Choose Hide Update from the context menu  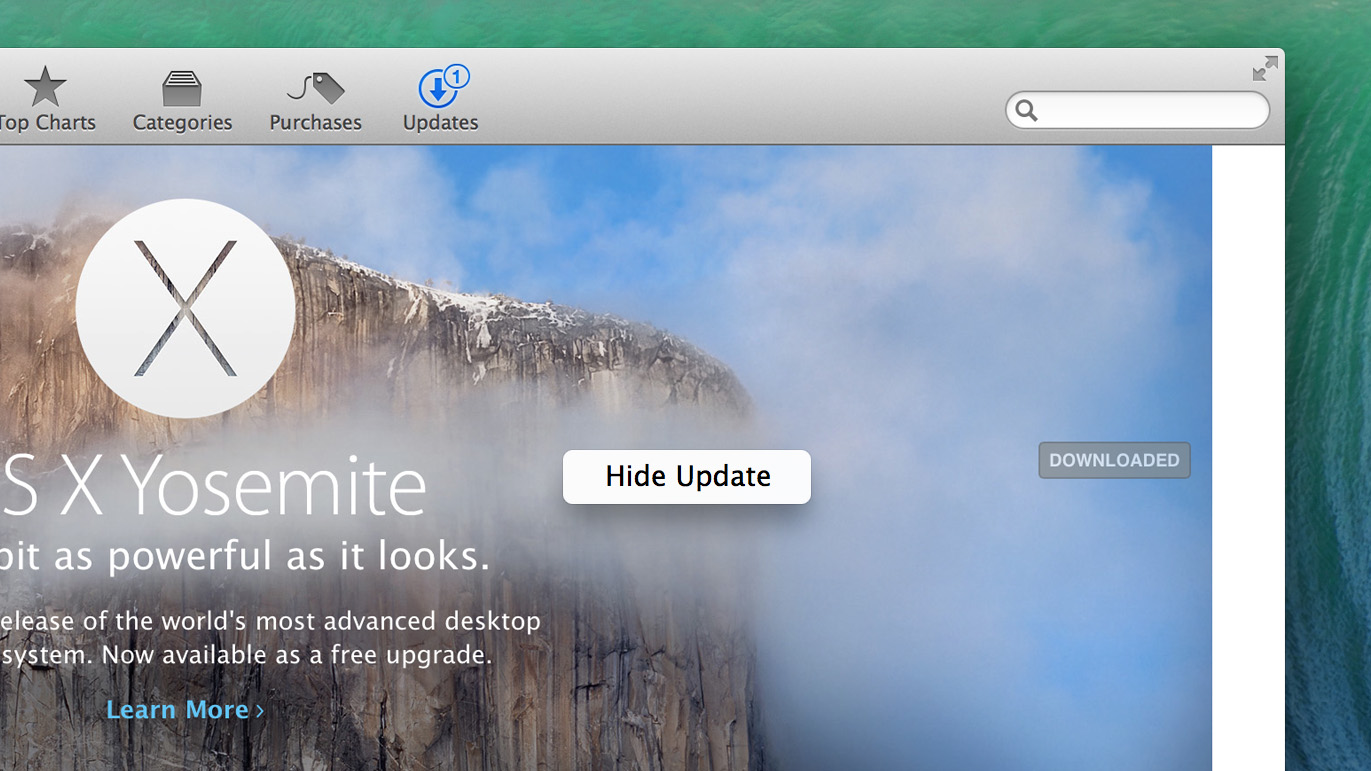pyautogui.click(x=687, y=477)
